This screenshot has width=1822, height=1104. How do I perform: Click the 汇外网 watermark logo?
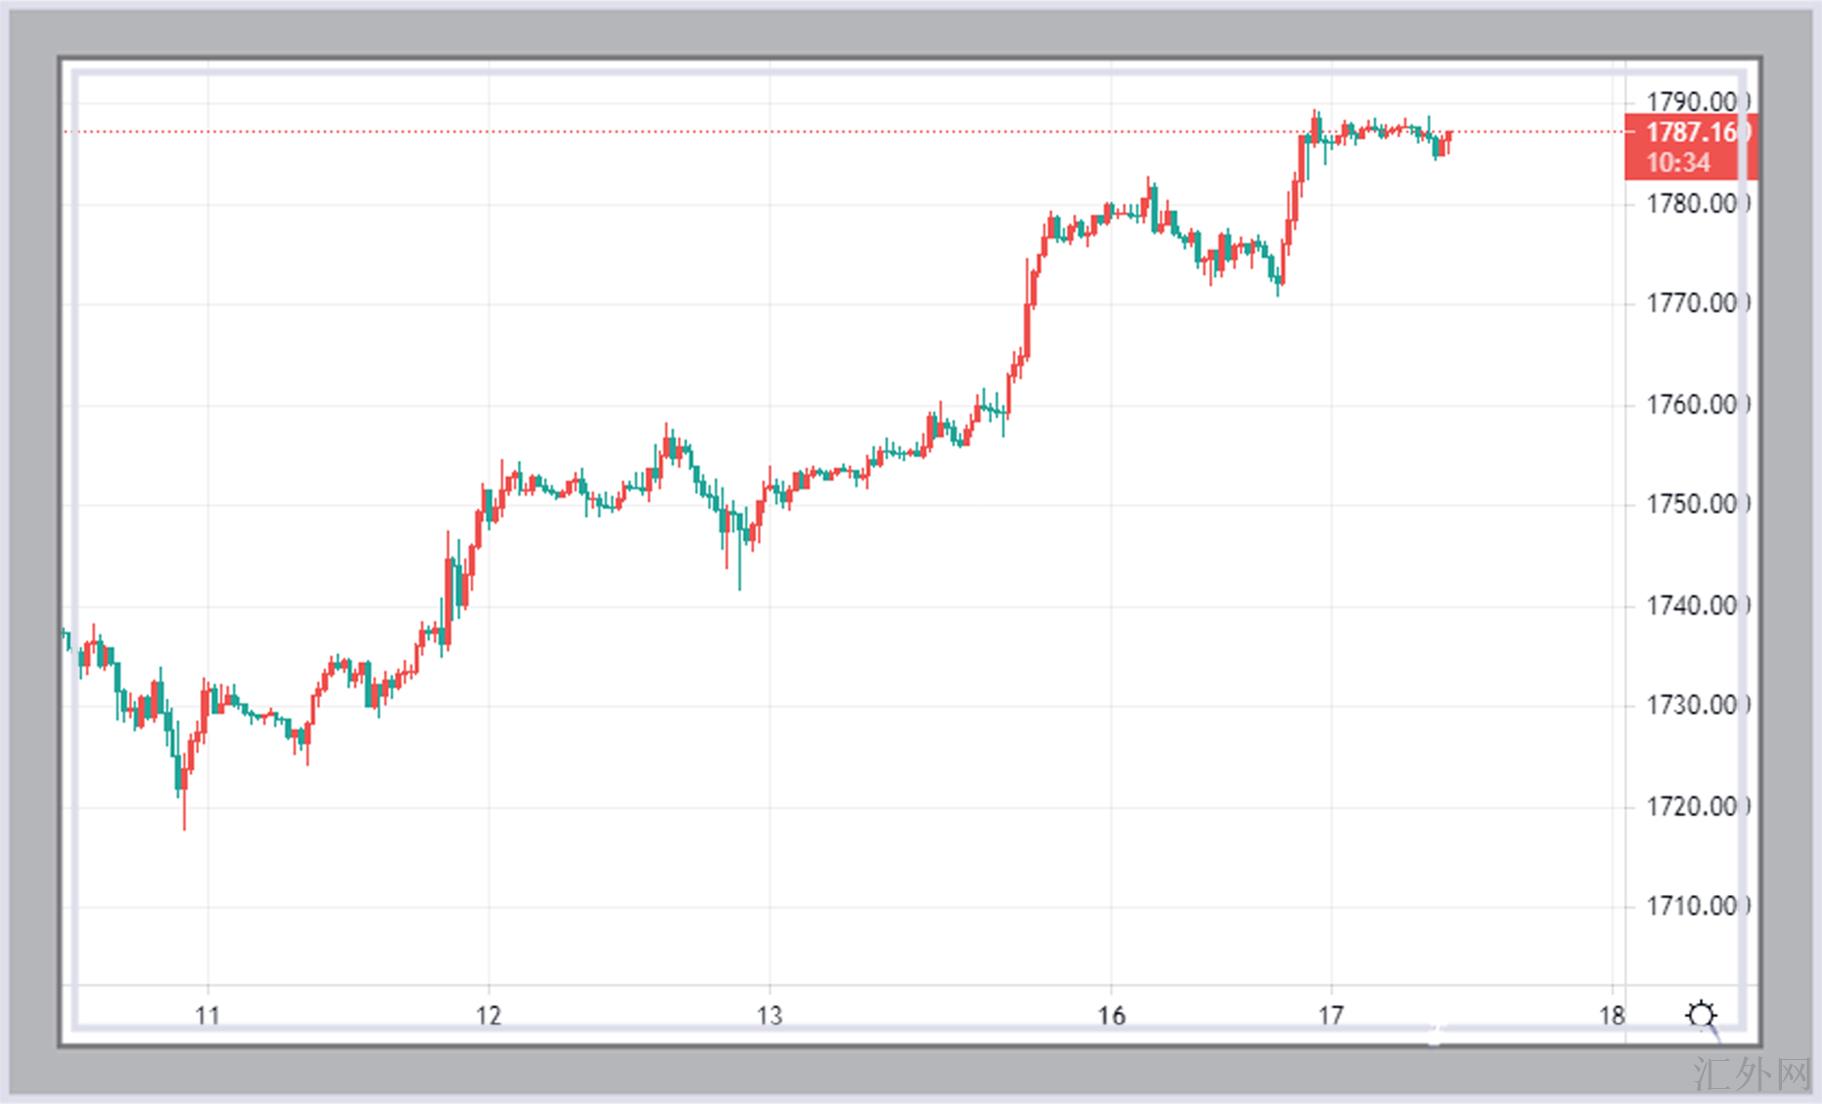click(1752, 1075)
